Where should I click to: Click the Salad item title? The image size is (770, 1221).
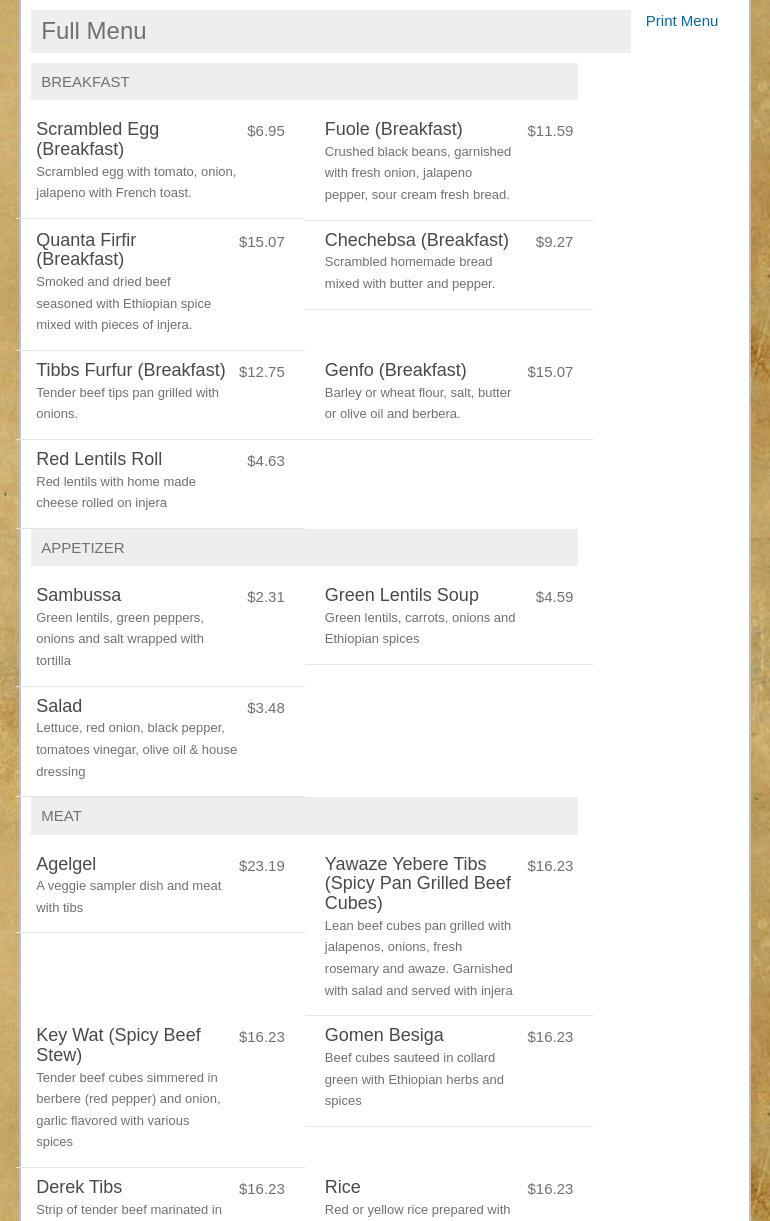(x=59, y=706)
